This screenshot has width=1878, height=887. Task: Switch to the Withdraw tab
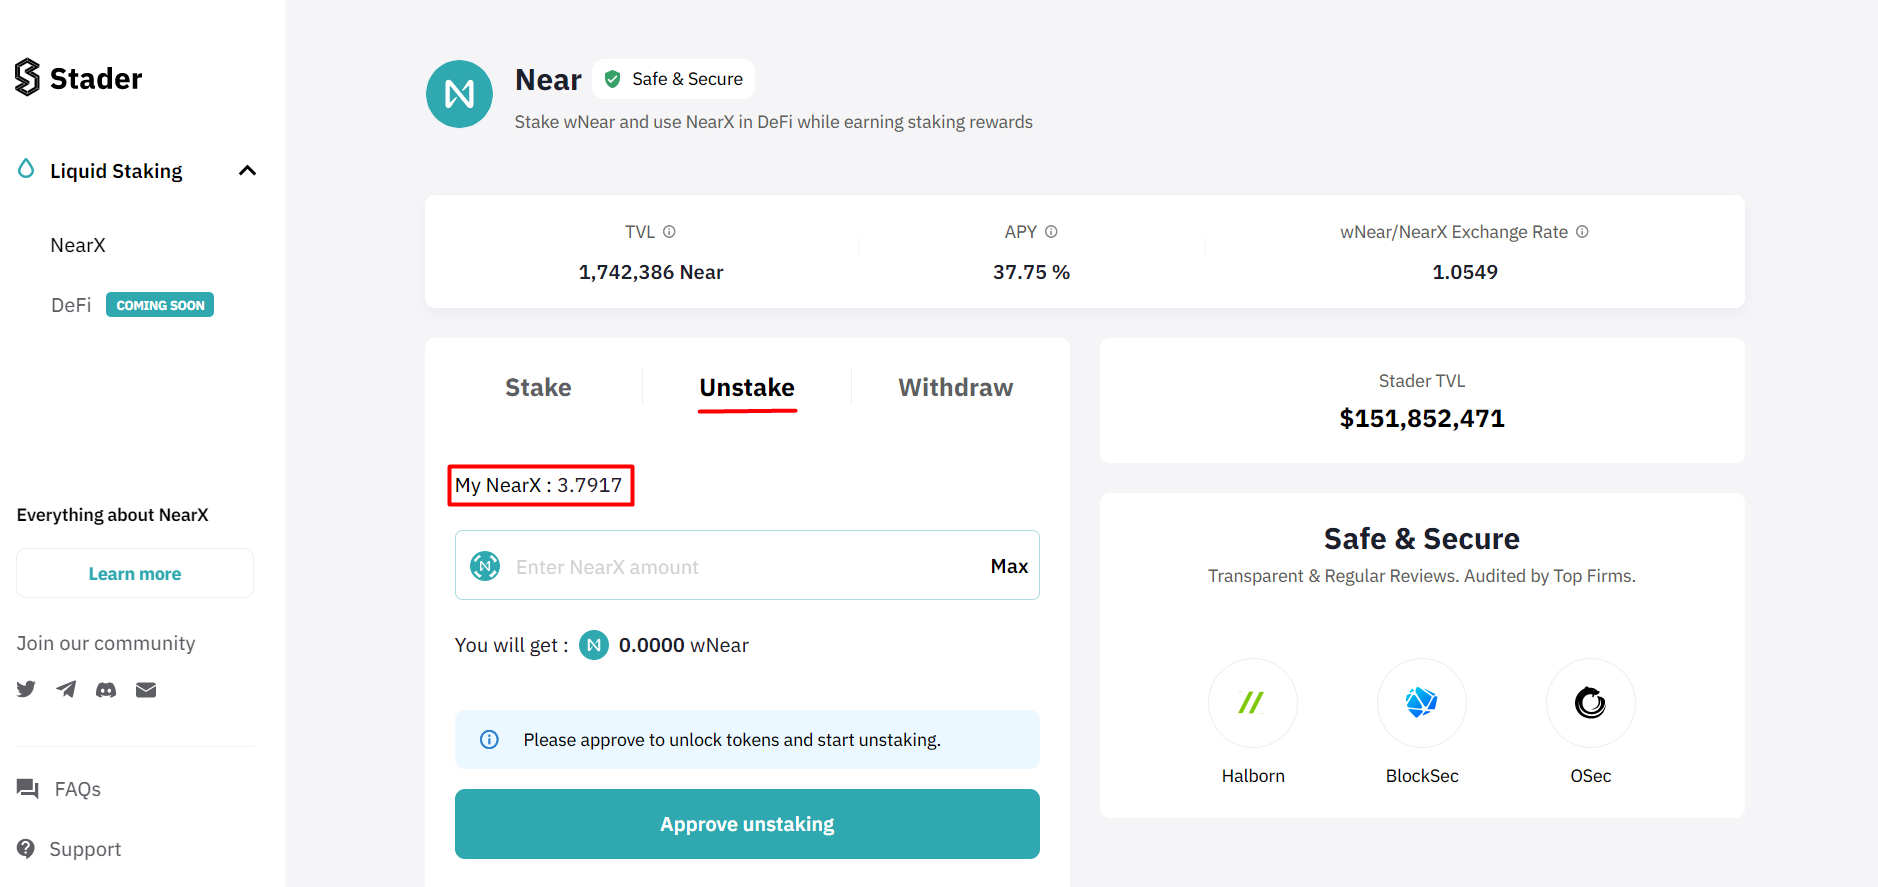[x=956, y=388]
